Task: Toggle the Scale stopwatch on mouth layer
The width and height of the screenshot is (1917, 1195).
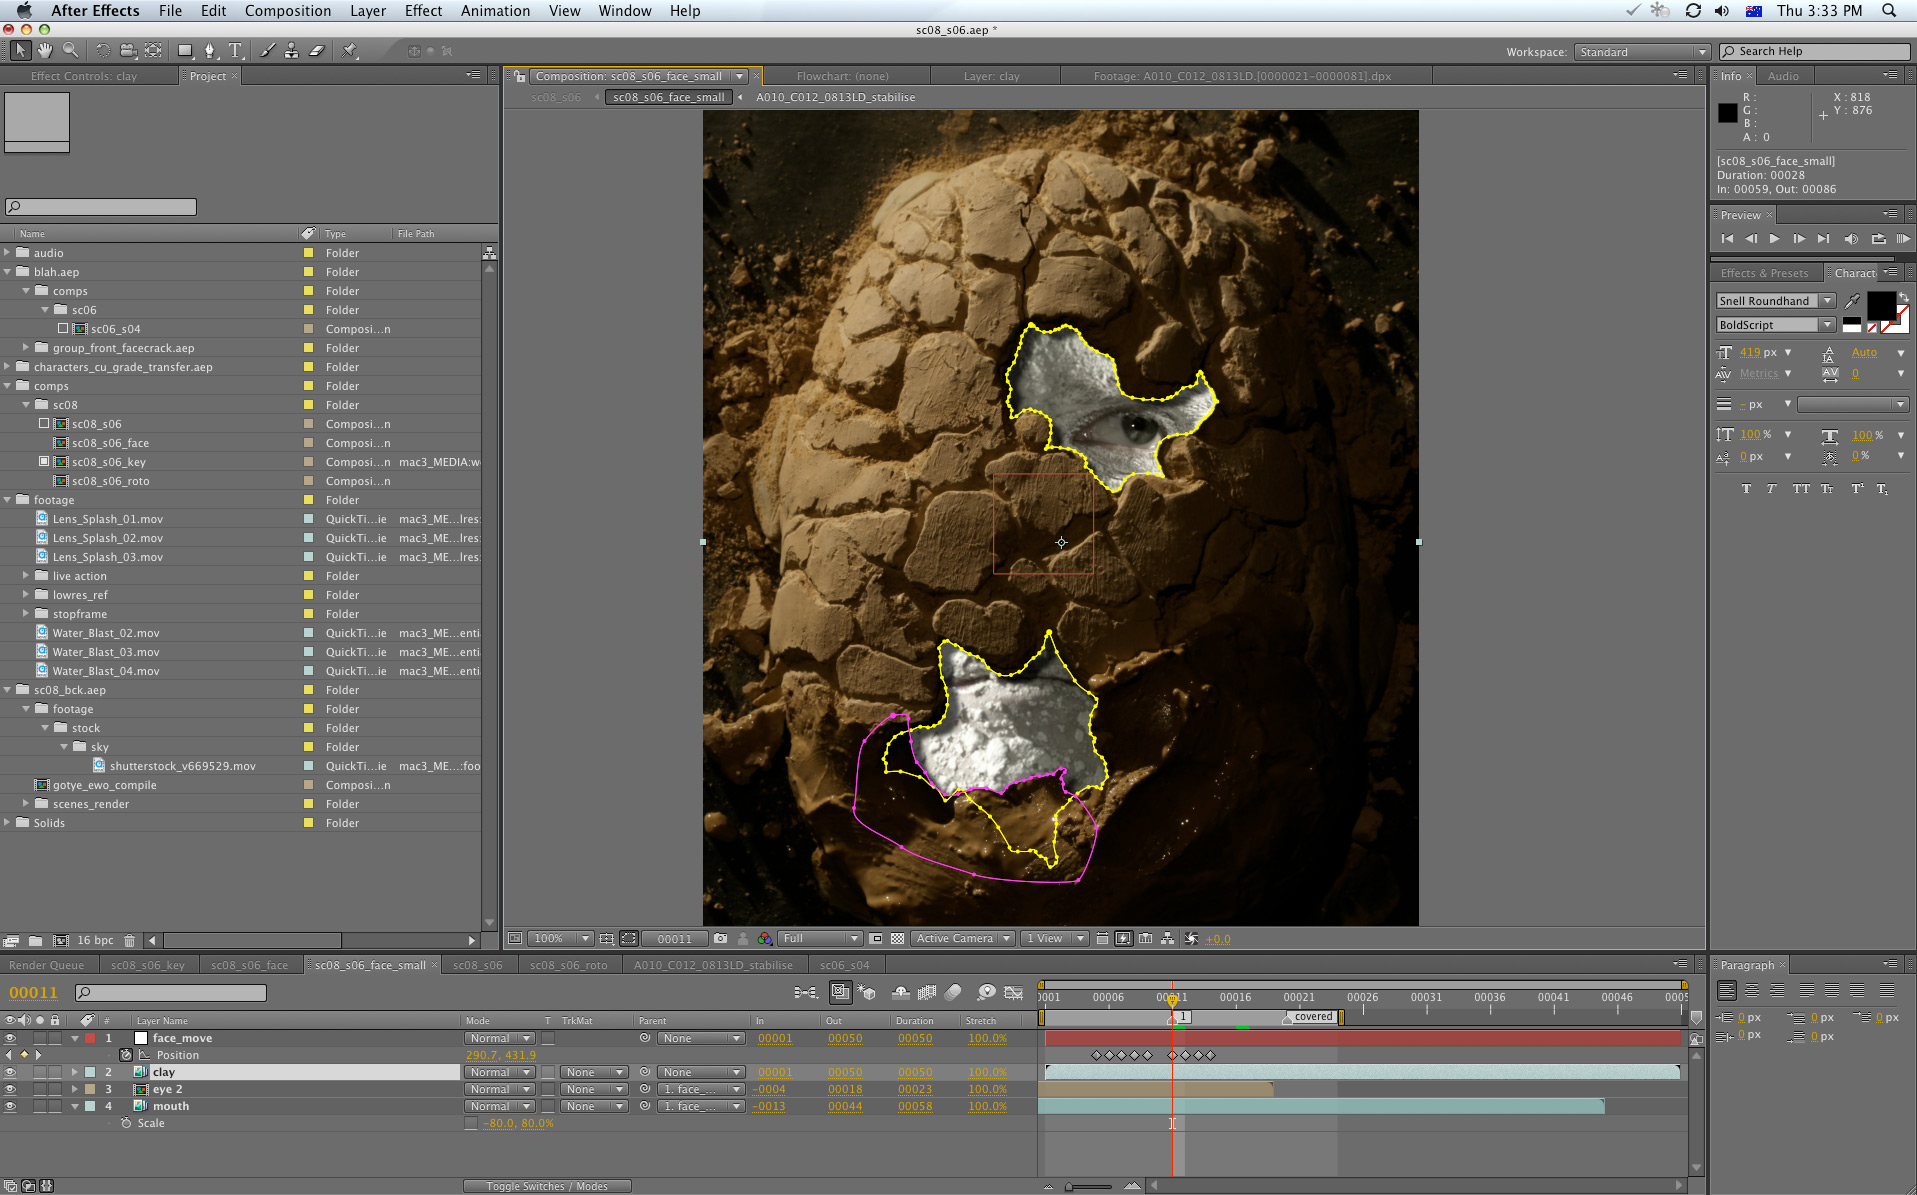Action: (x=126, y=1123)
